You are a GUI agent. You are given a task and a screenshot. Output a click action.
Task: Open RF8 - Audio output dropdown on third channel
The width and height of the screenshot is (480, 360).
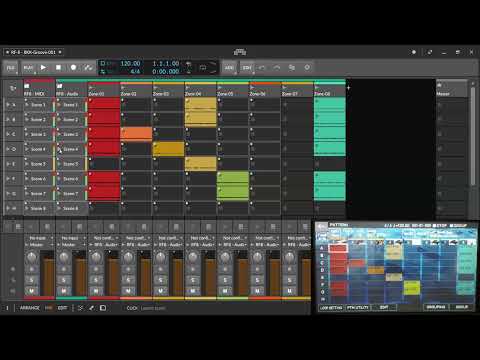(104, 245)
